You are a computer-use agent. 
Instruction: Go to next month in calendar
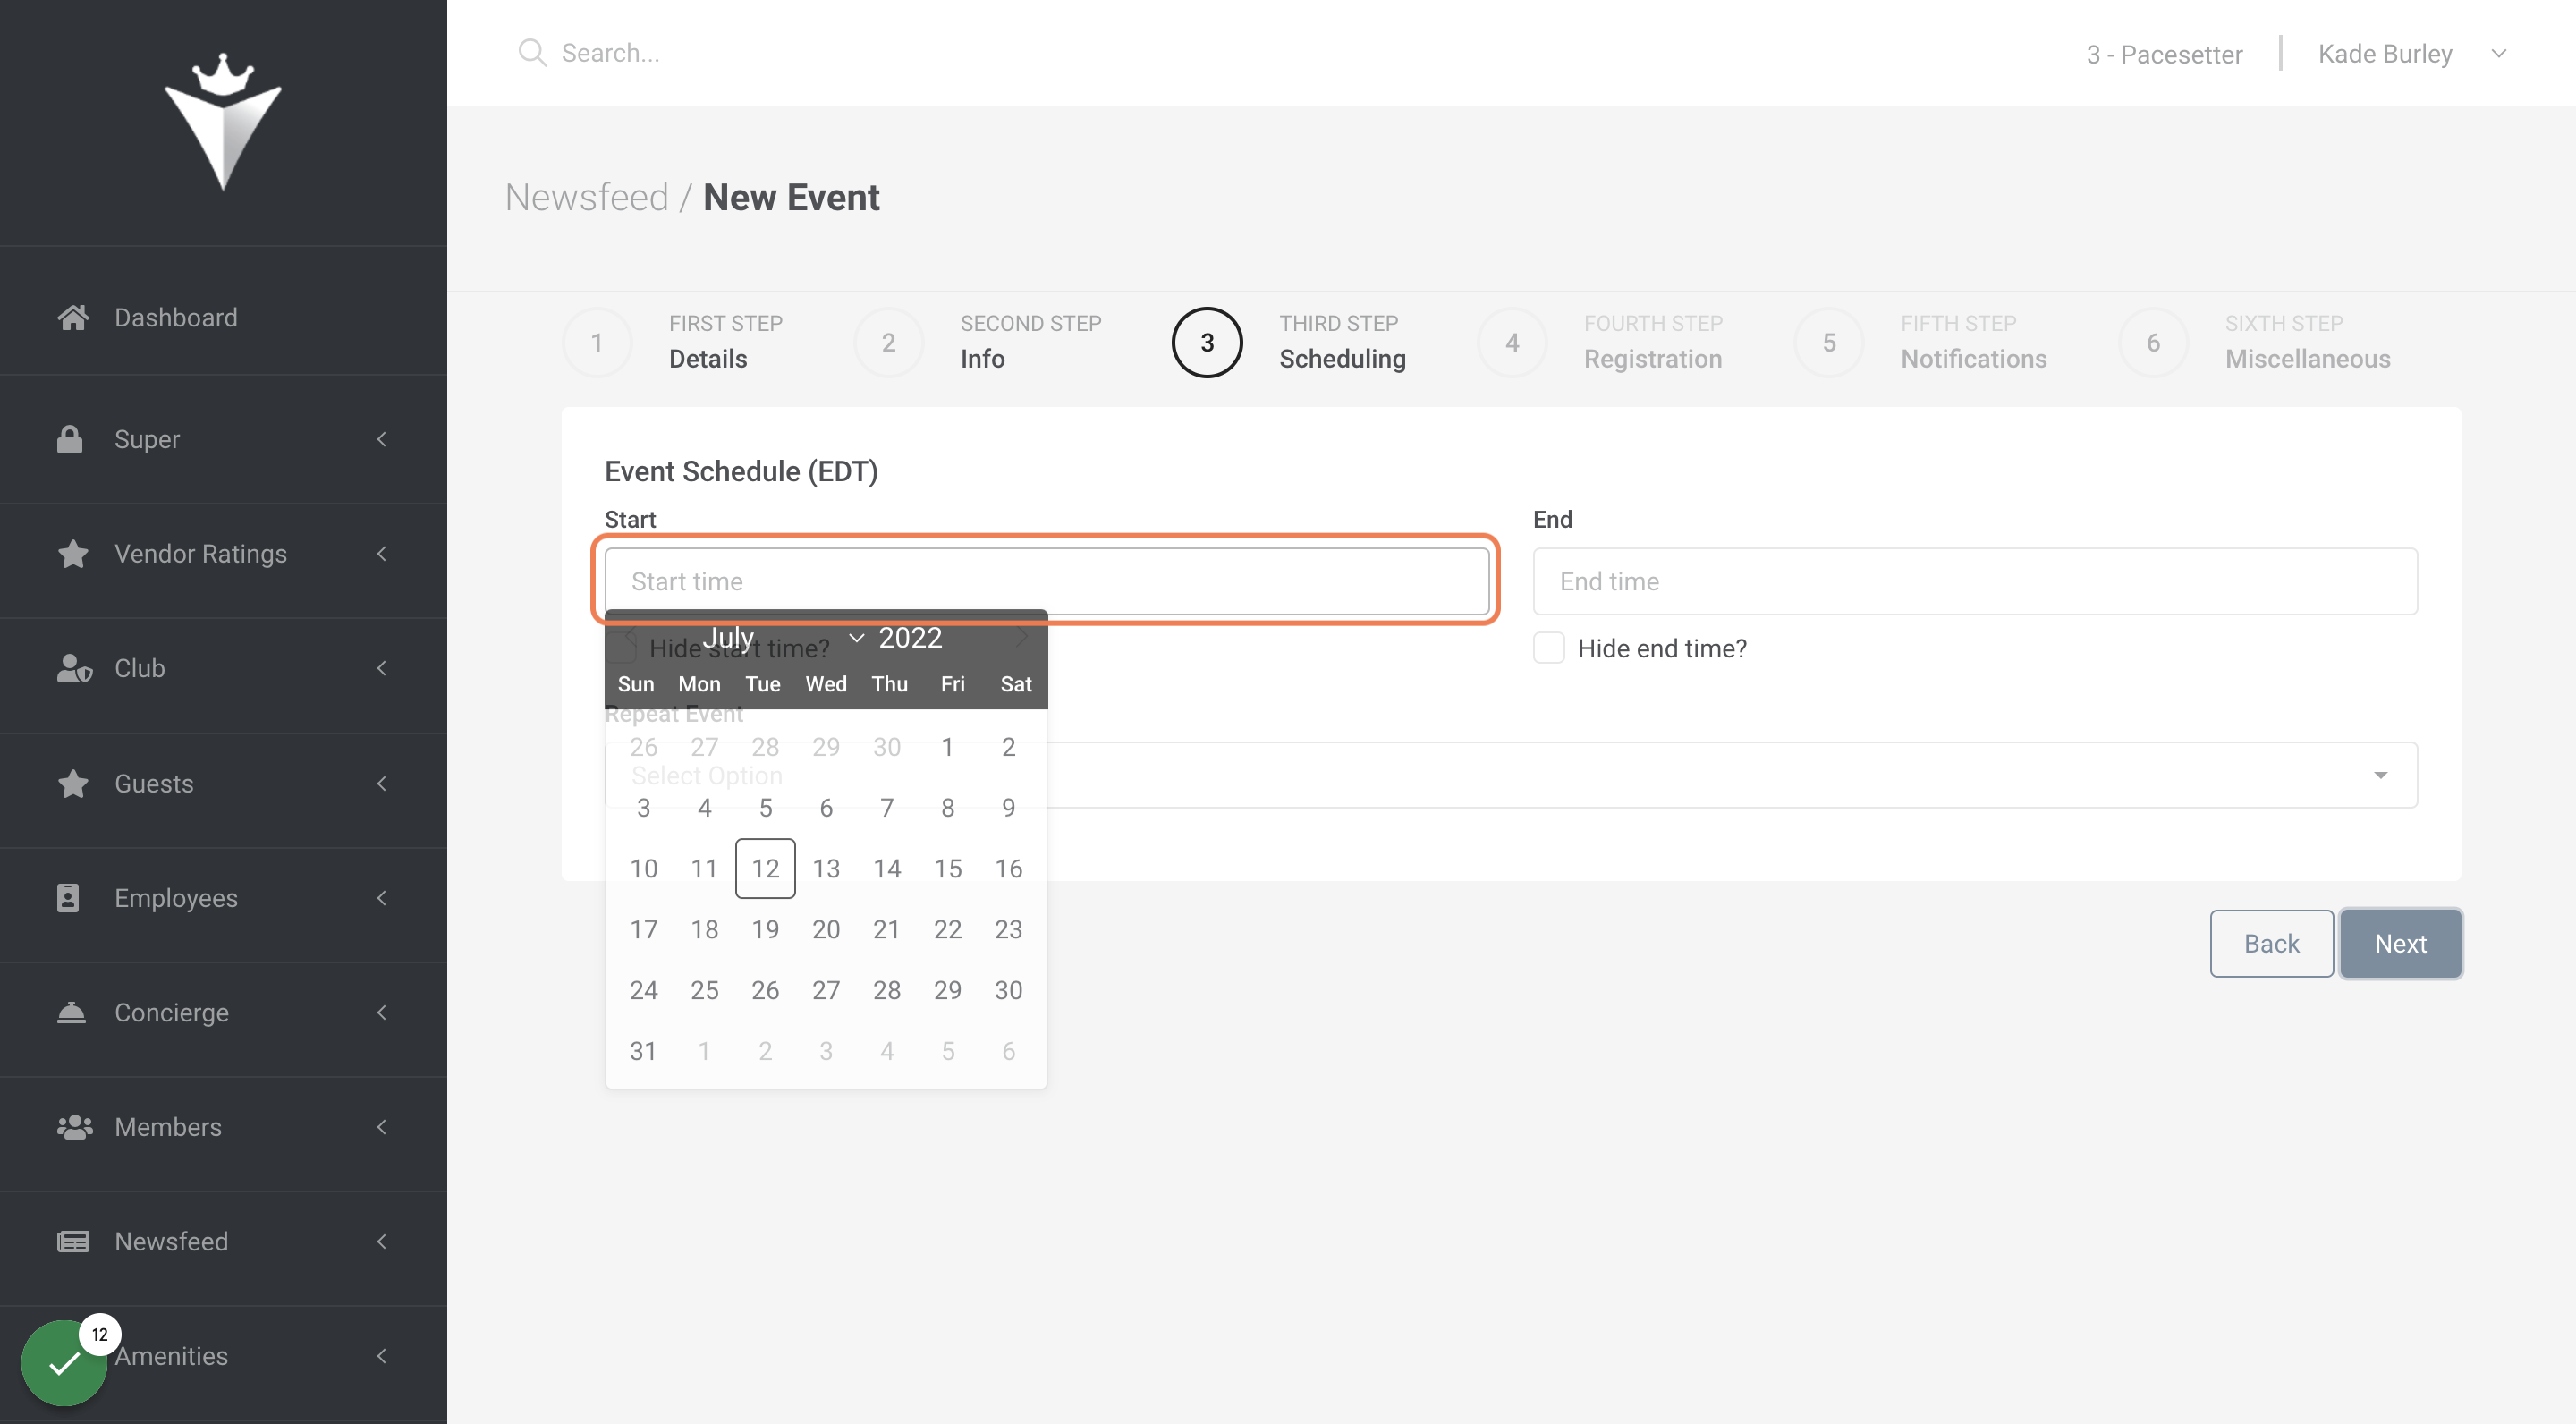pyautogui.click(x=1021, y=637)
